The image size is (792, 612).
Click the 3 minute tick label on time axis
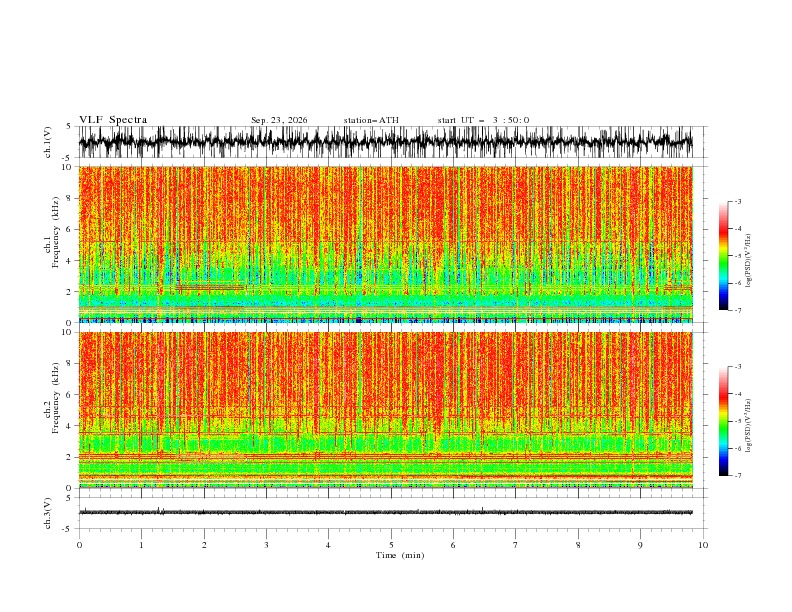click(266, 545)
